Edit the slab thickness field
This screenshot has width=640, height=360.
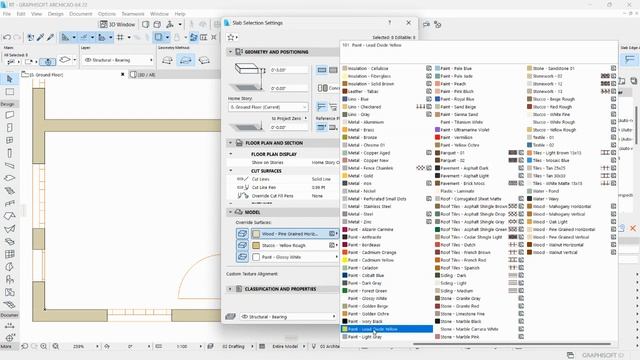coord(289,70)
